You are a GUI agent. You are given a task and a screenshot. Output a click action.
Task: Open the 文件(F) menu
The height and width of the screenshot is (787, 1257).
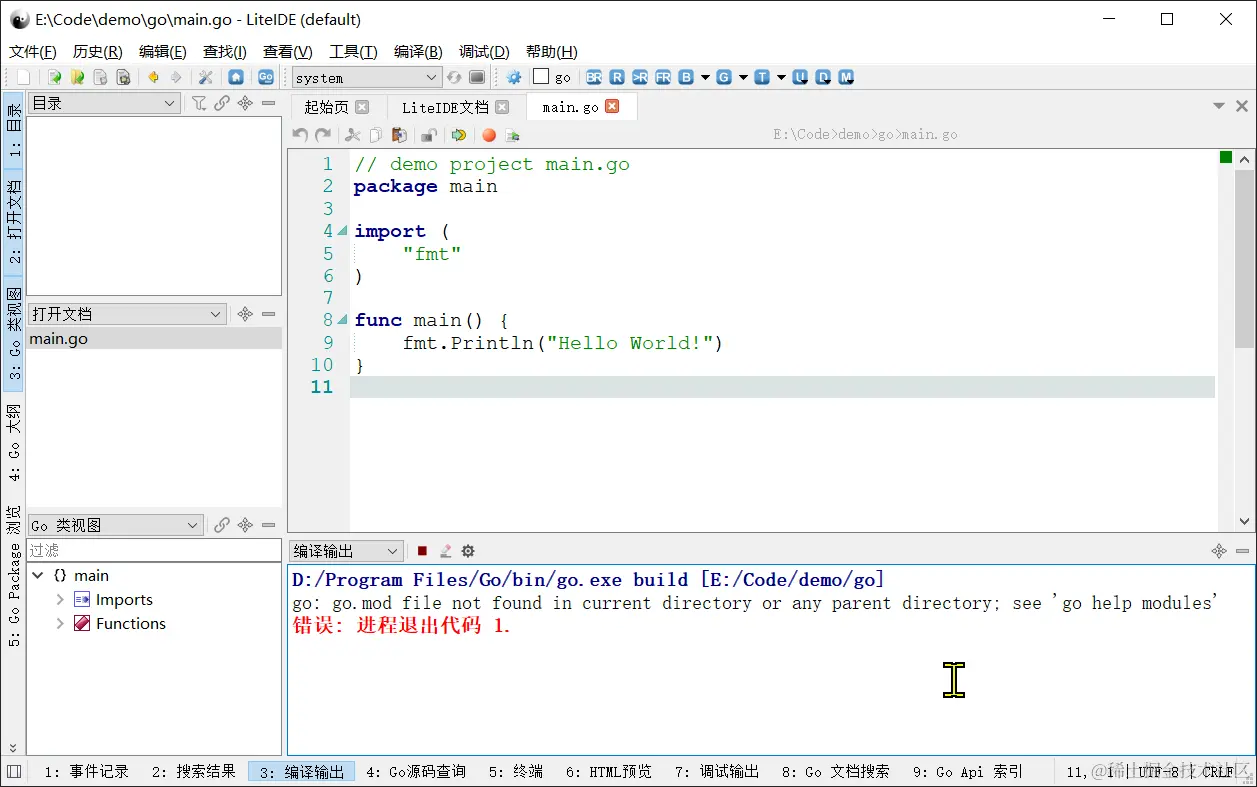coord(33,52)
